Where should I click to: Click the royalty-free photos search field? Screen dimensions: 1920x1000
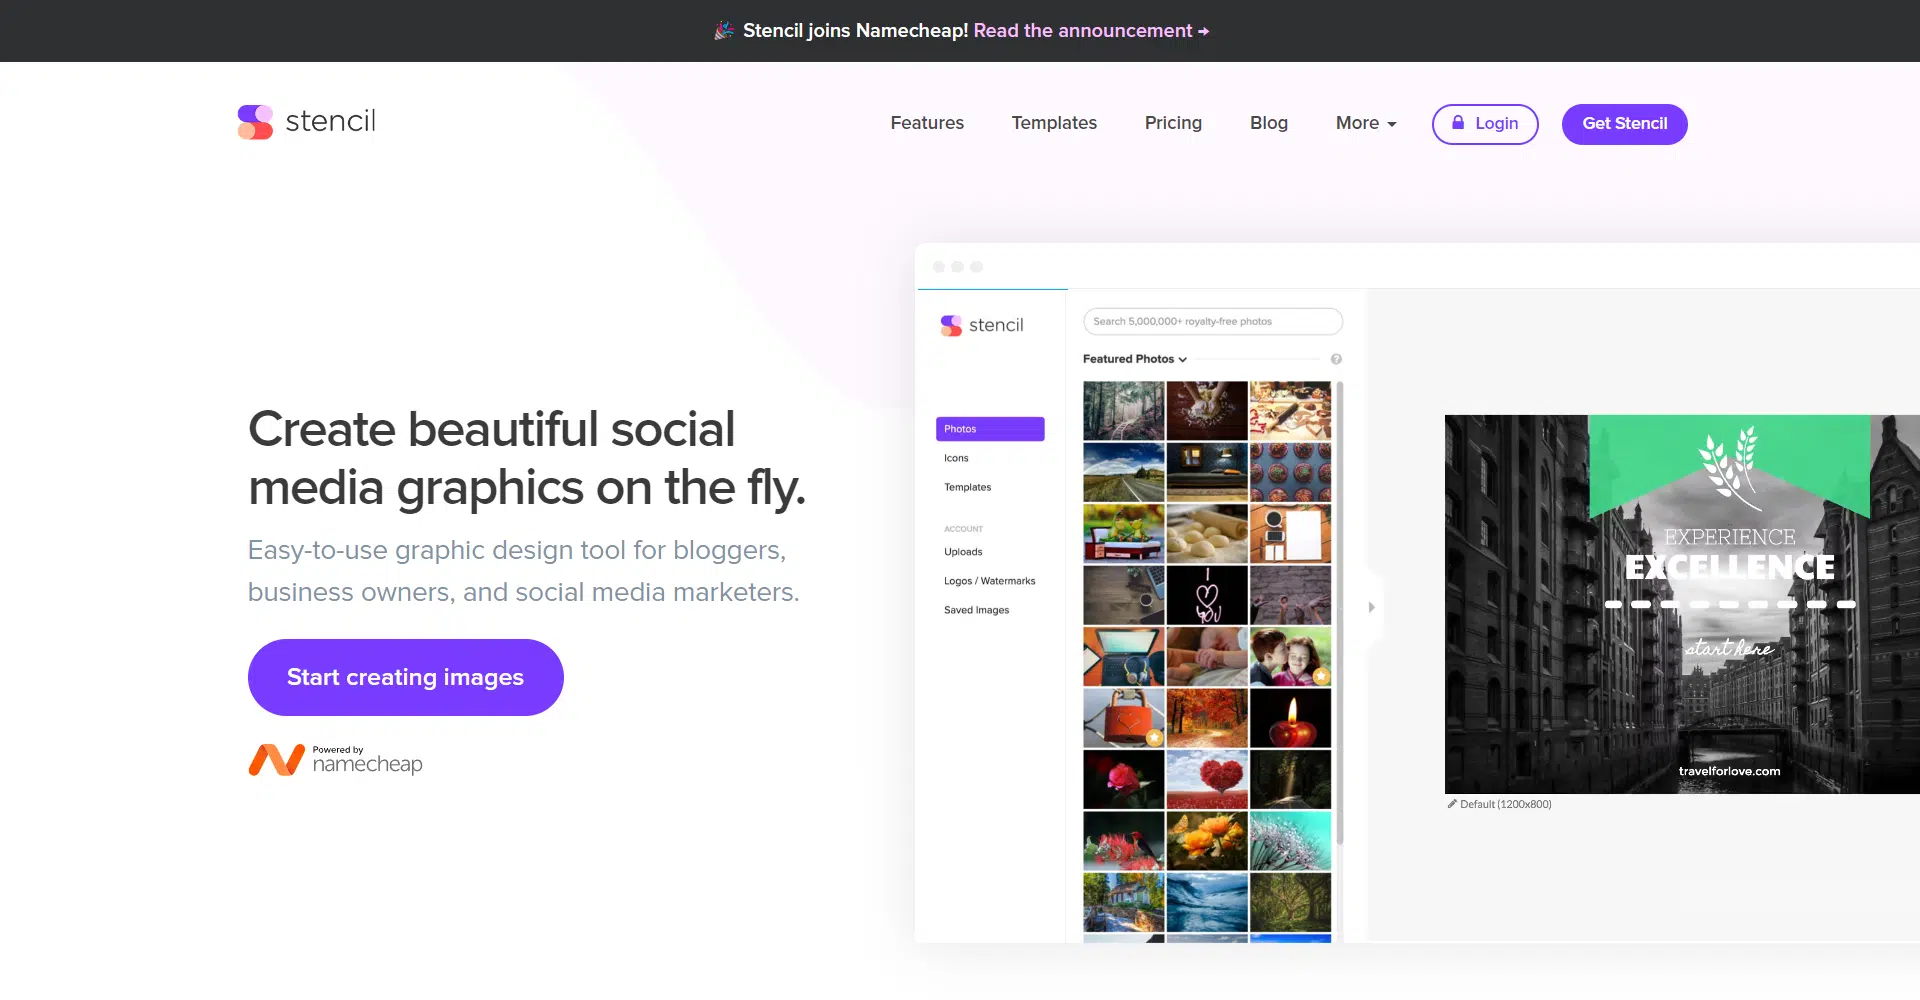(x=1212, y=322)
